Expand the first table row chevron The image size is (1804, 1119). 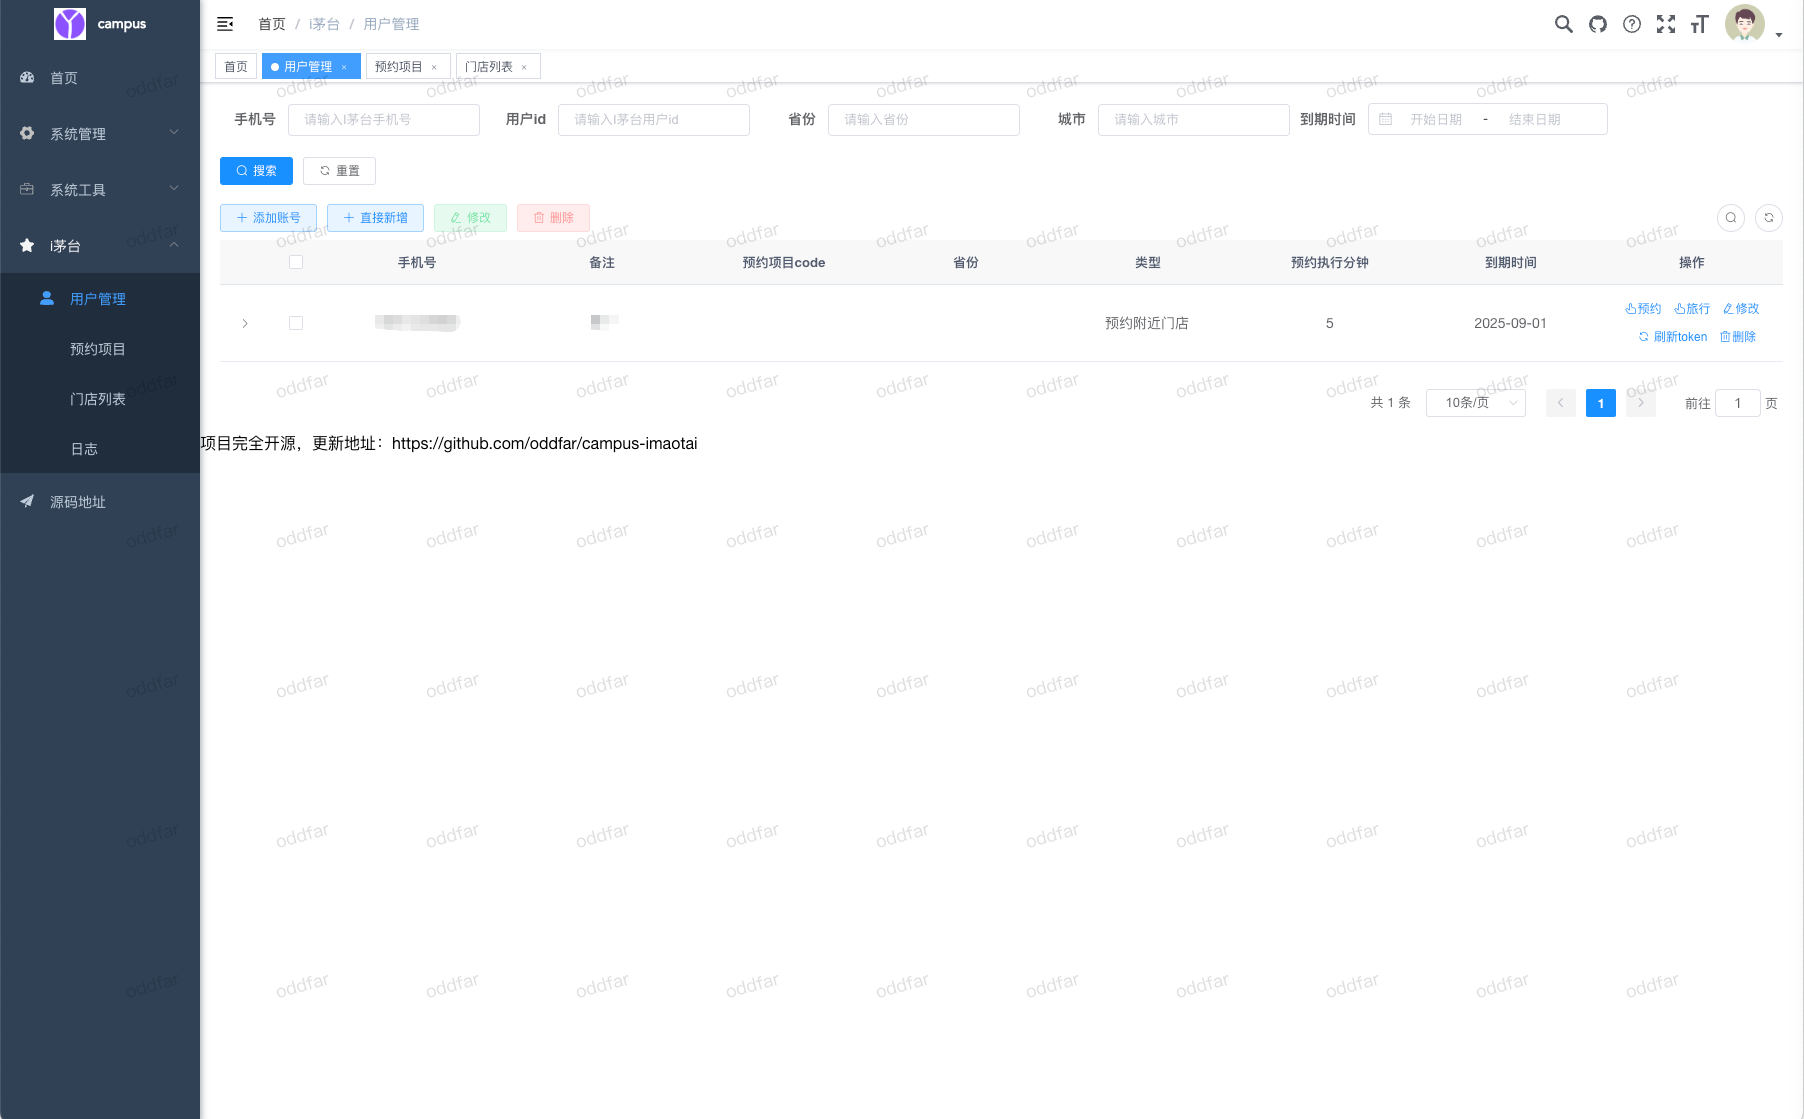tap(245, 323)
